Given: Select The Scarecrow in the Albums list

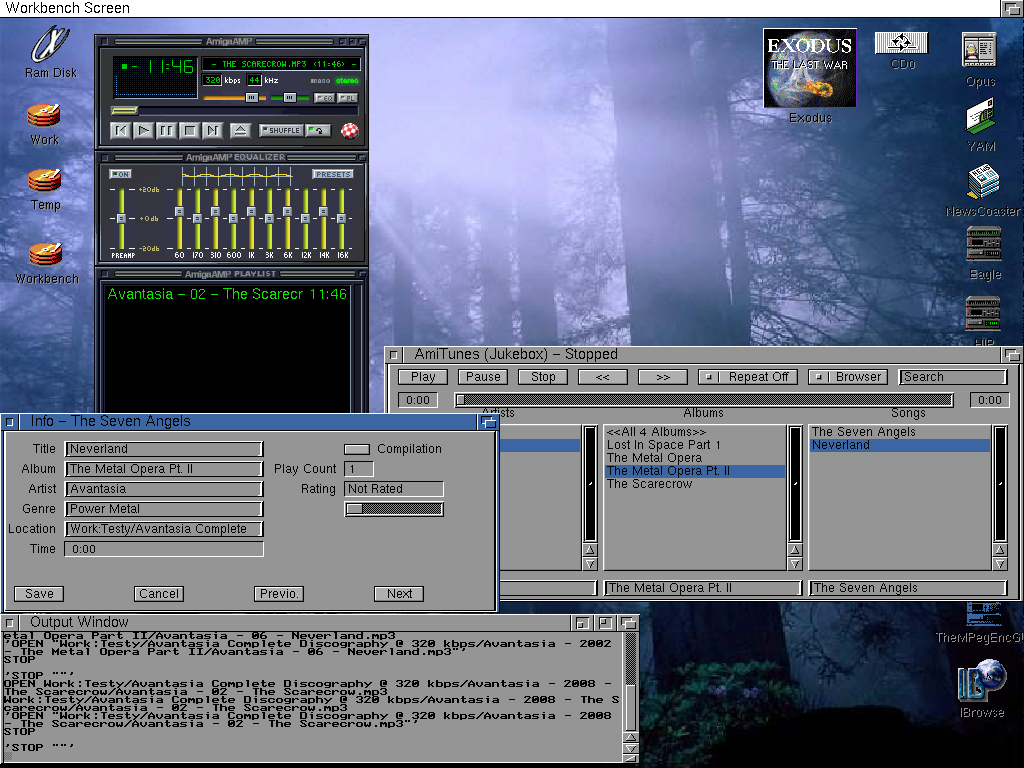Looking at the screenshot, I should [695, 484].
